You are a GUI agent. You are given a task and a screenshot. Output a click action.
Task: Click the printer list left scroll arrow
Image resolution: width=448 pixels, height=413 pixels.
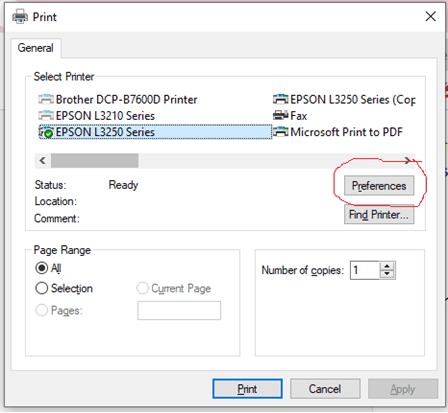pyautogui.click(x=42, y=161)
